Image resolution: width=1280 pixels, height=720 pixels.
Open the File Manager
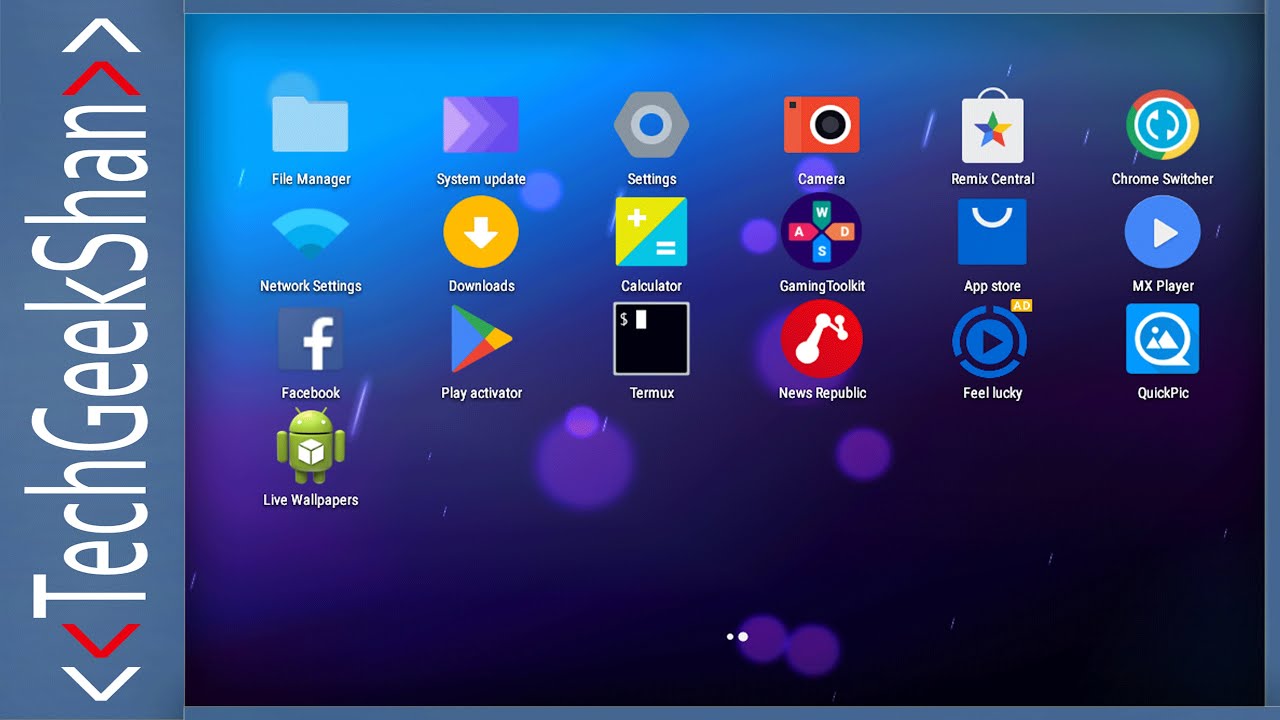pos(310,125)
